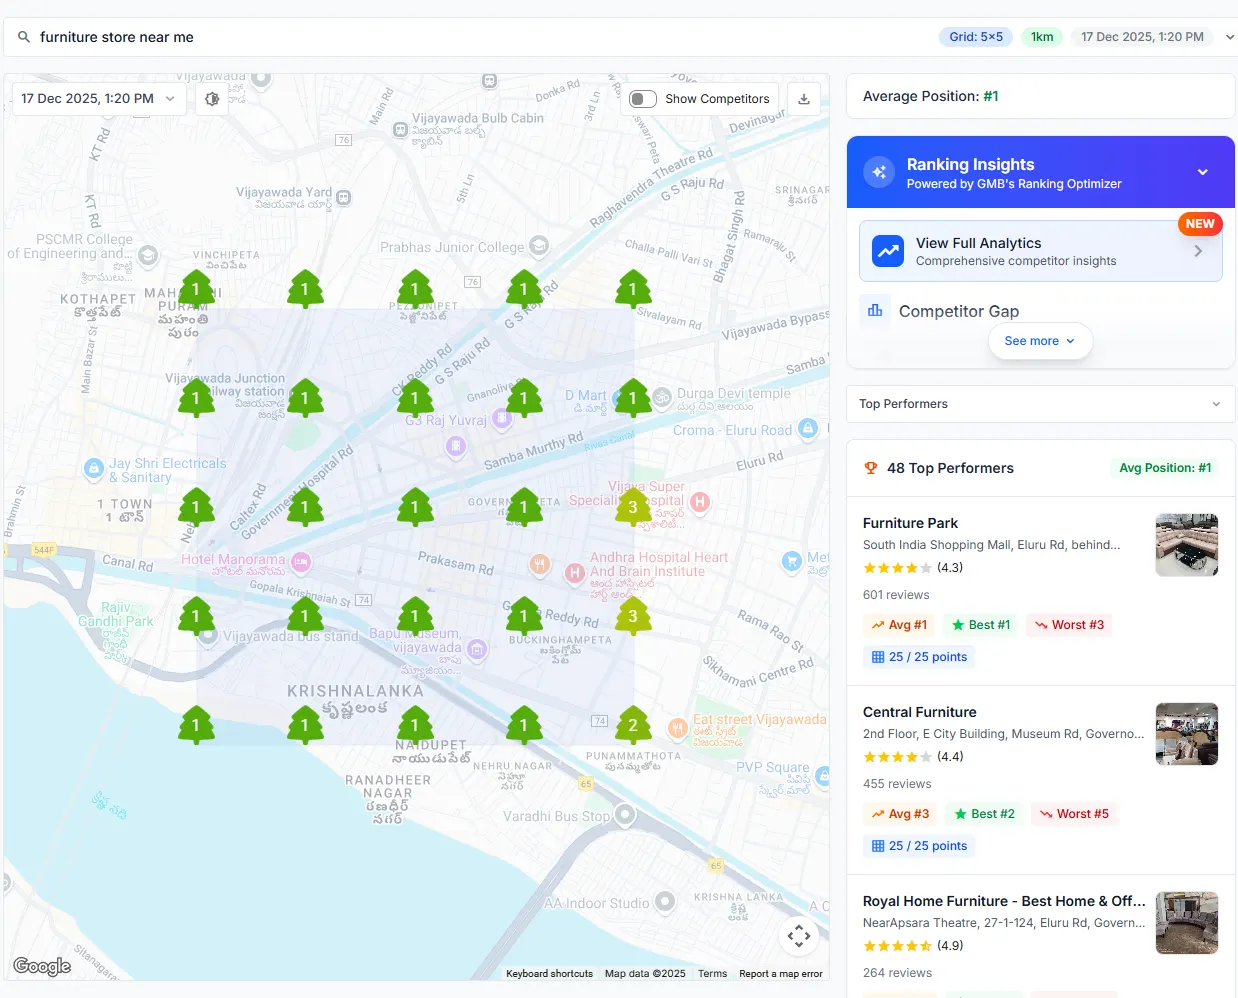Image resolution: width=1238 pixels, height=998 pixels.
Task: Open View Full Analytics
Action: [1040, 250]
